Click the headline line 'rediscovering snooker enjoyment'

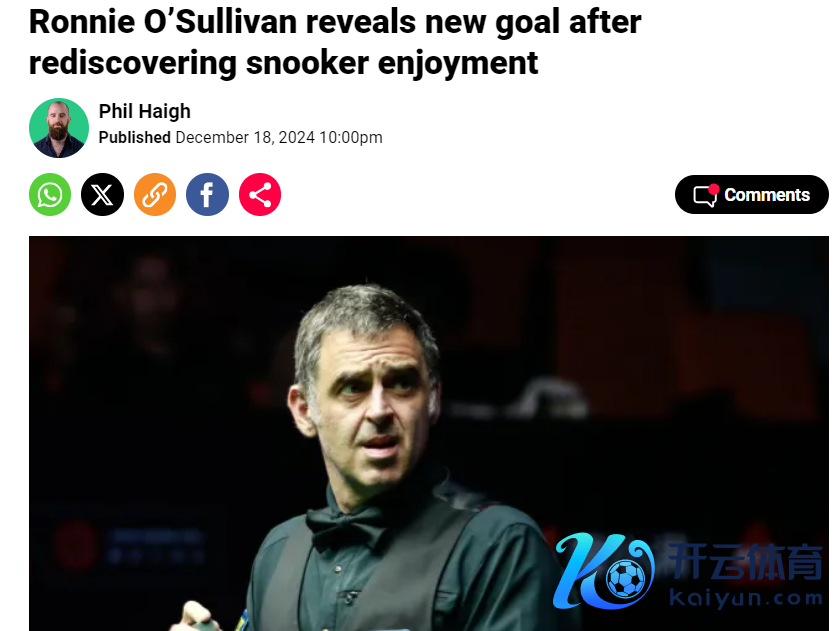(283, 63)
